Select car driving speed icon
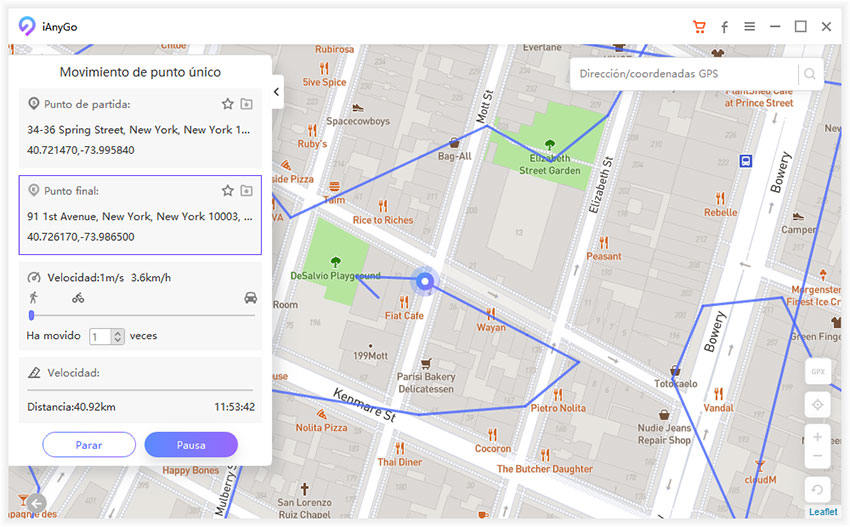850x527 pixels. pyautogui.click(x=250, y=298)
